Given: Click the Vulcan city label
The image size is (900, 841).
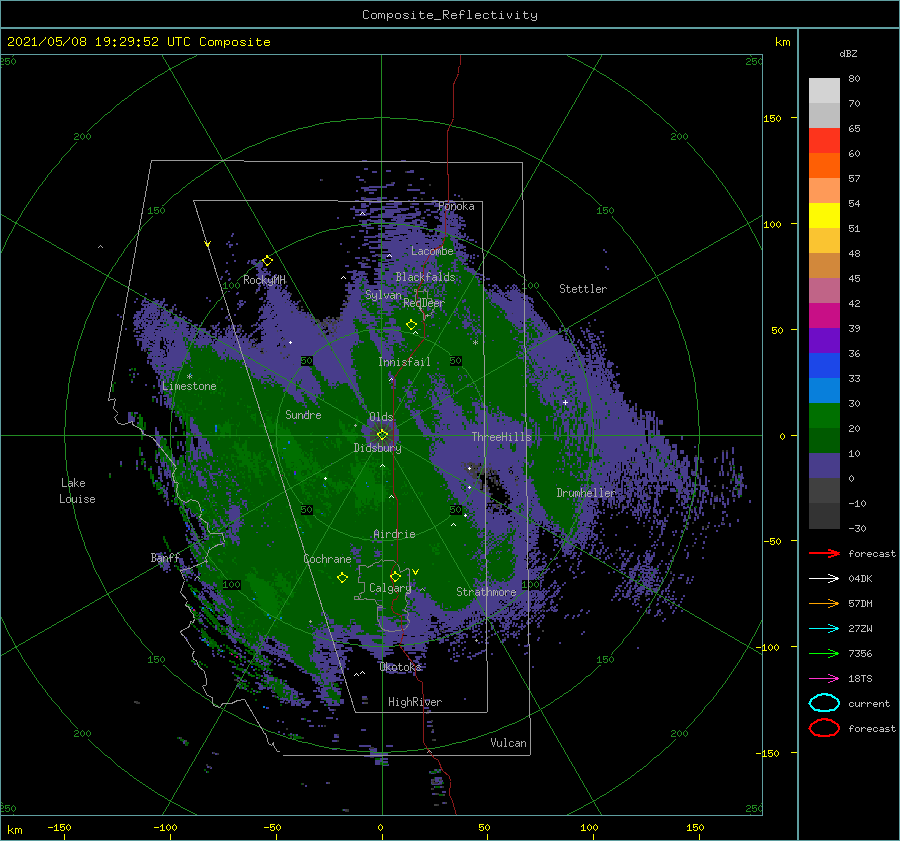Looking at the screenshot, I should pyautogui.click(x=509, y=743).
